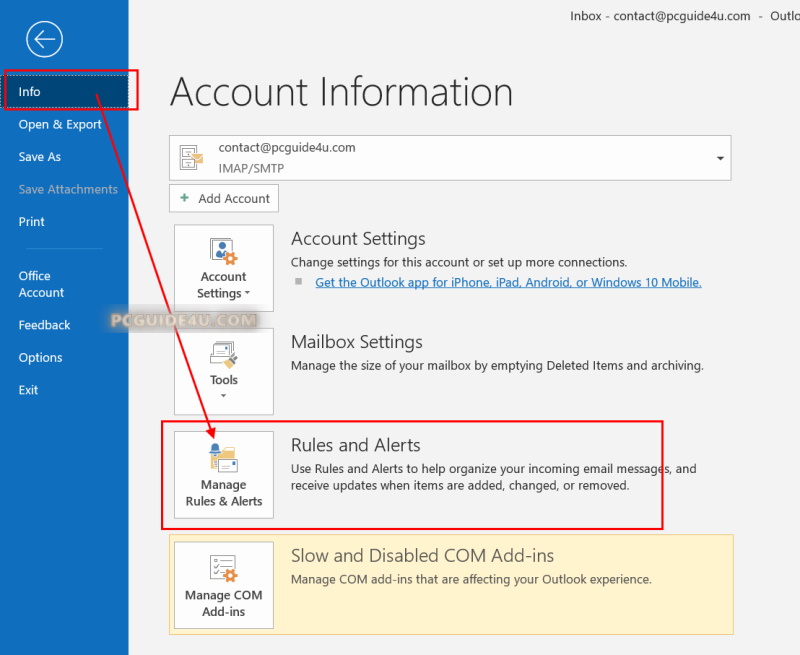Image resolution: width=800 pixels, height=655 pixels.
Task: Click the green plus Add Account icon
Action: tap(184, 199)
